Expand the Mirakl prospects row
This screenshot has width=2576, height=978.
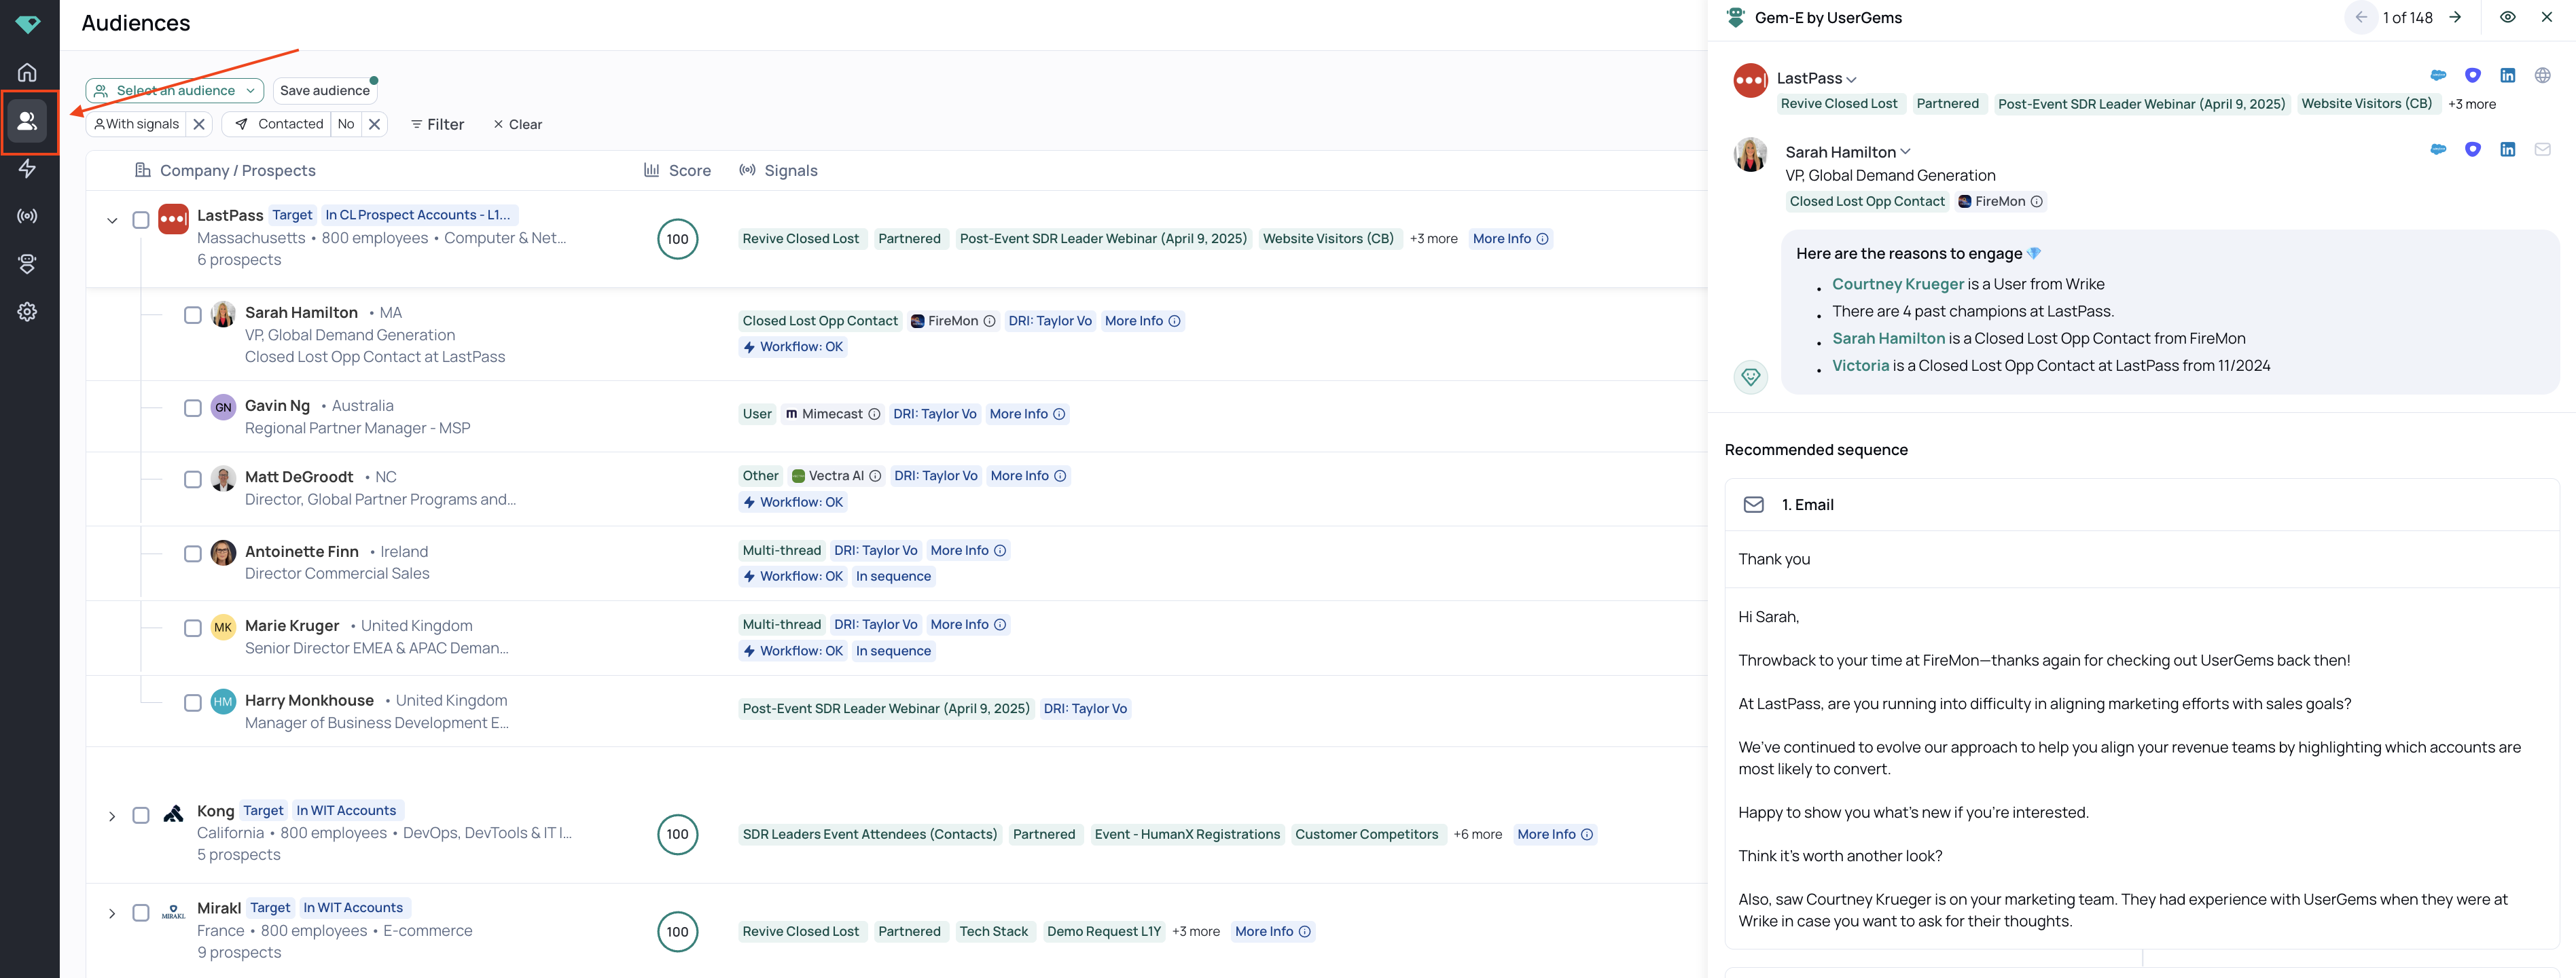click(x=112, y=913)
